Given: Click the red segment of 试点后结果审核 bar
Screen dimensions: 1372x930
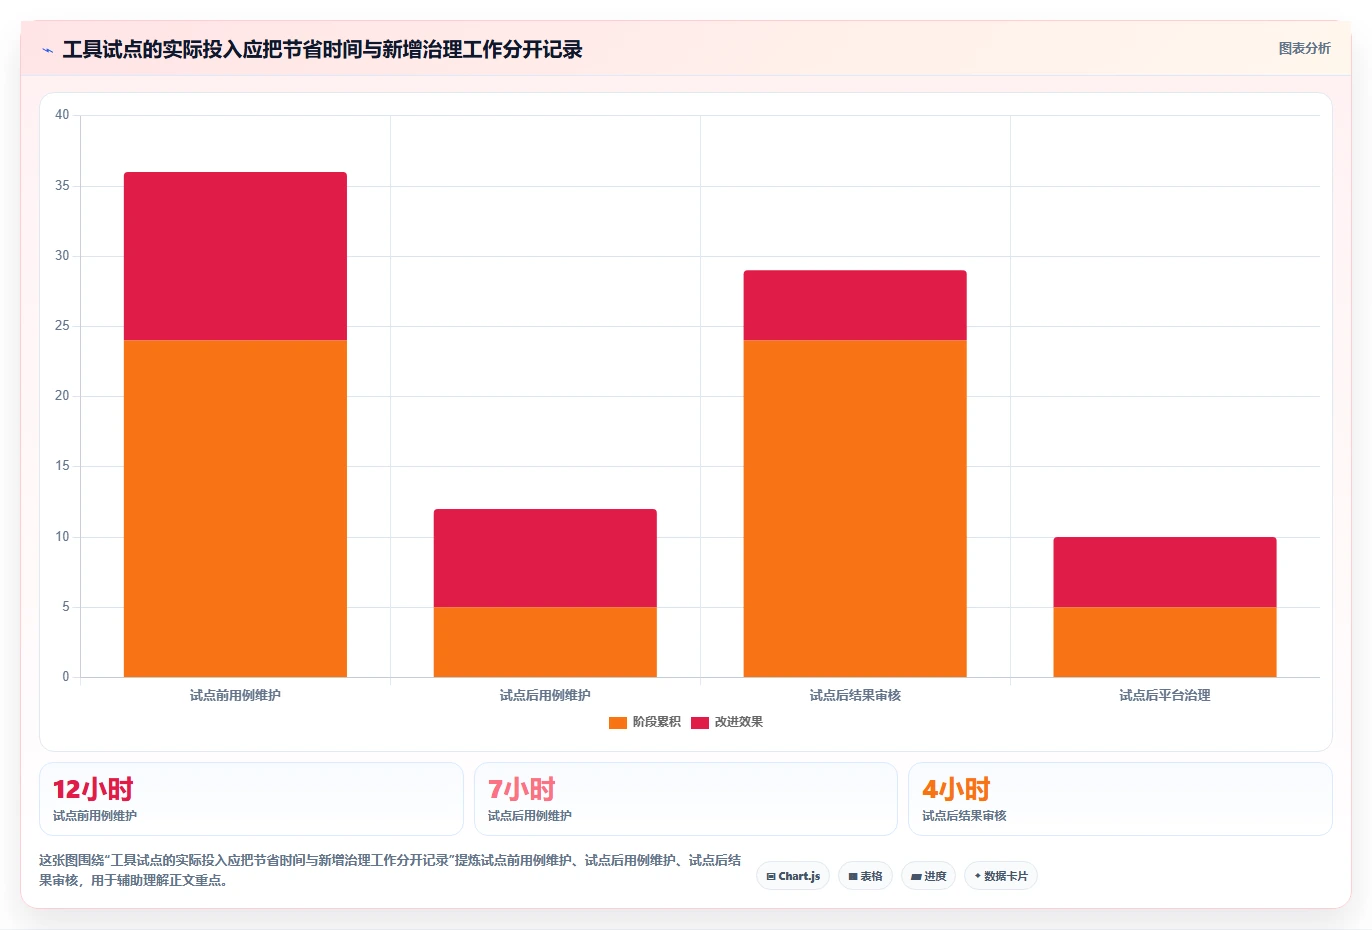Looking at the screenshot, I should pyautogui.click(x=855, y=305).
